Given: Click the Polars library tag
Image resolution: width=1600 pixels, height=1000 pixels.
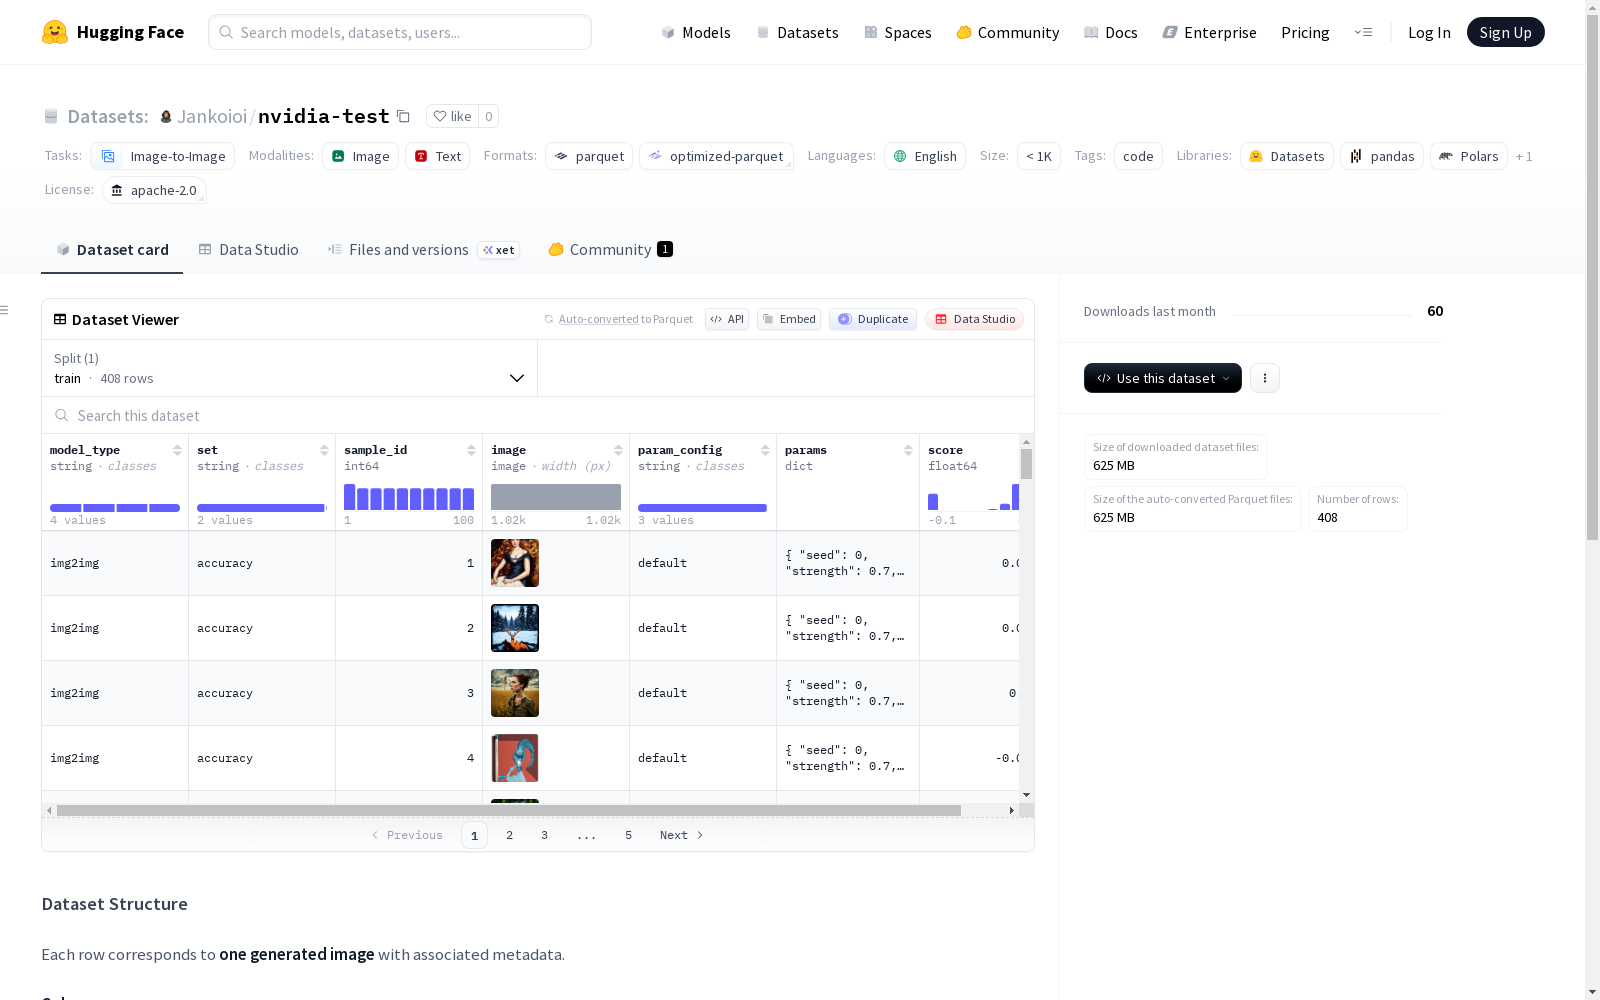Looking at the screenshot, I should click(x=1469, y=156).
